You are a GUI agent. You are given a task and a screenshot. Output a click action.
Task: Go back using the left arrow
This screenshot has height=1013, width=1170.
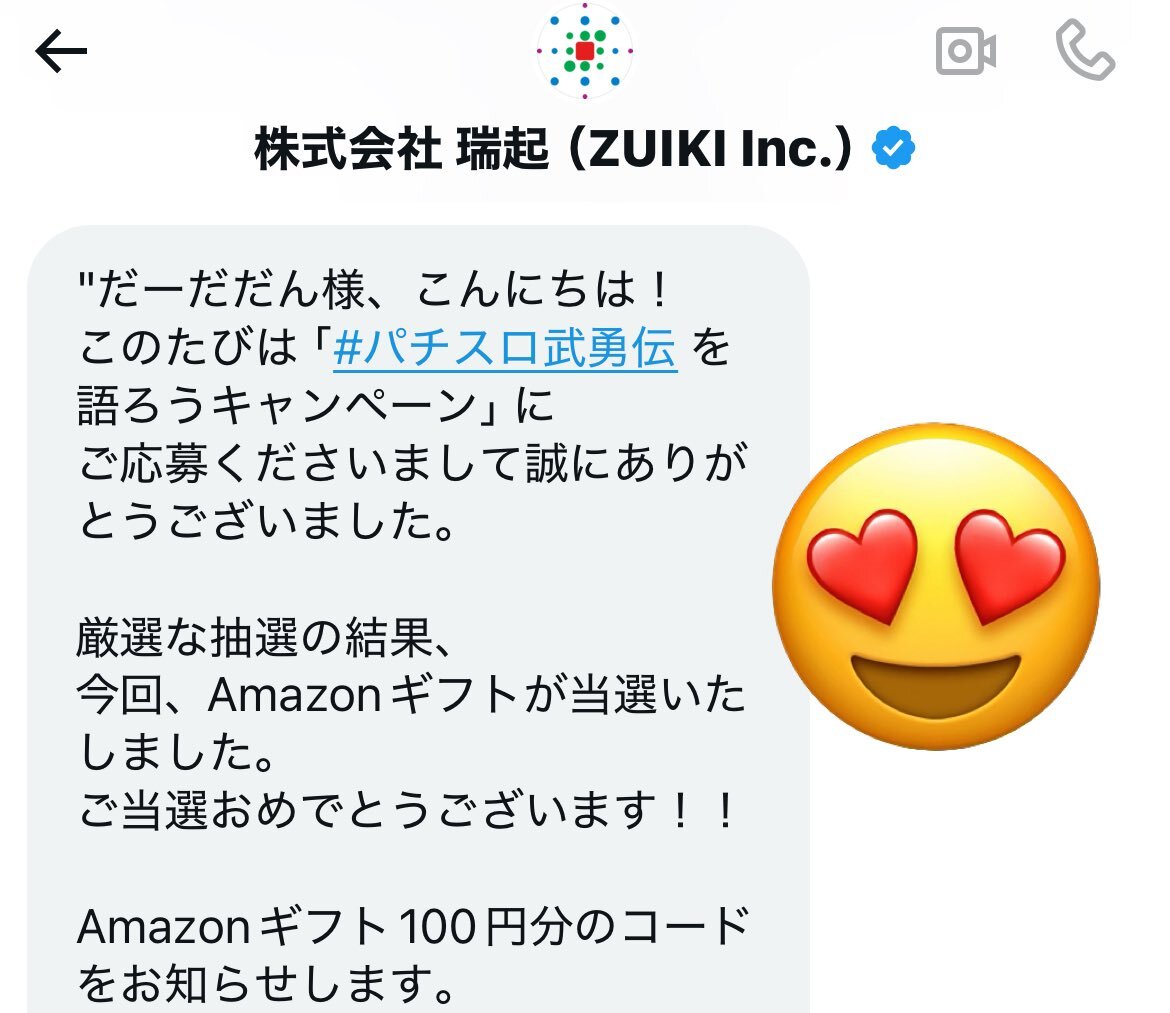click(x=61, y=51)
